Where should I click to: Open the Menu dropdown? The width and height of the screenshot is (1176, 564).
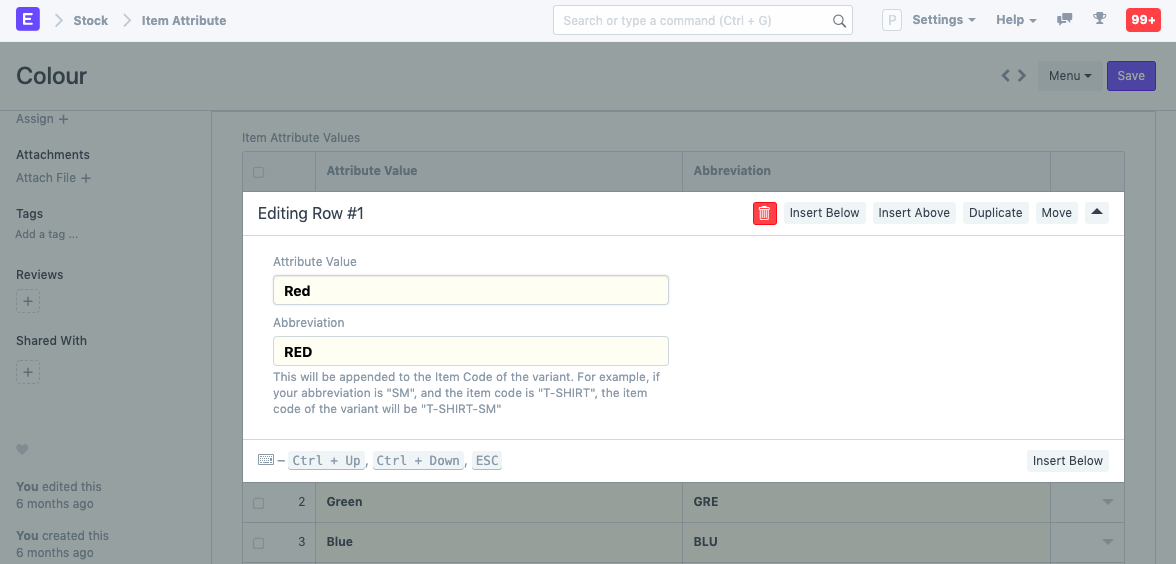click(x=1069, y=76)
